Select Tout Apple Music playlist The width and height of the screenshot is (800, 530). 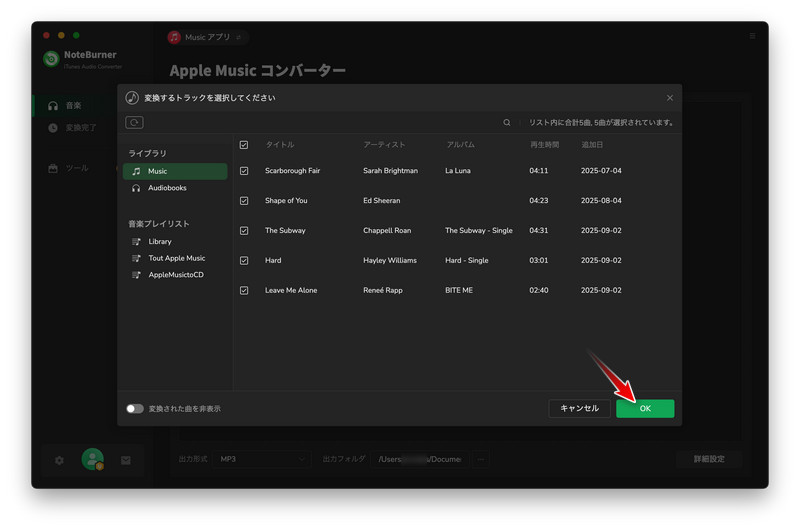(x=176, y=258)
